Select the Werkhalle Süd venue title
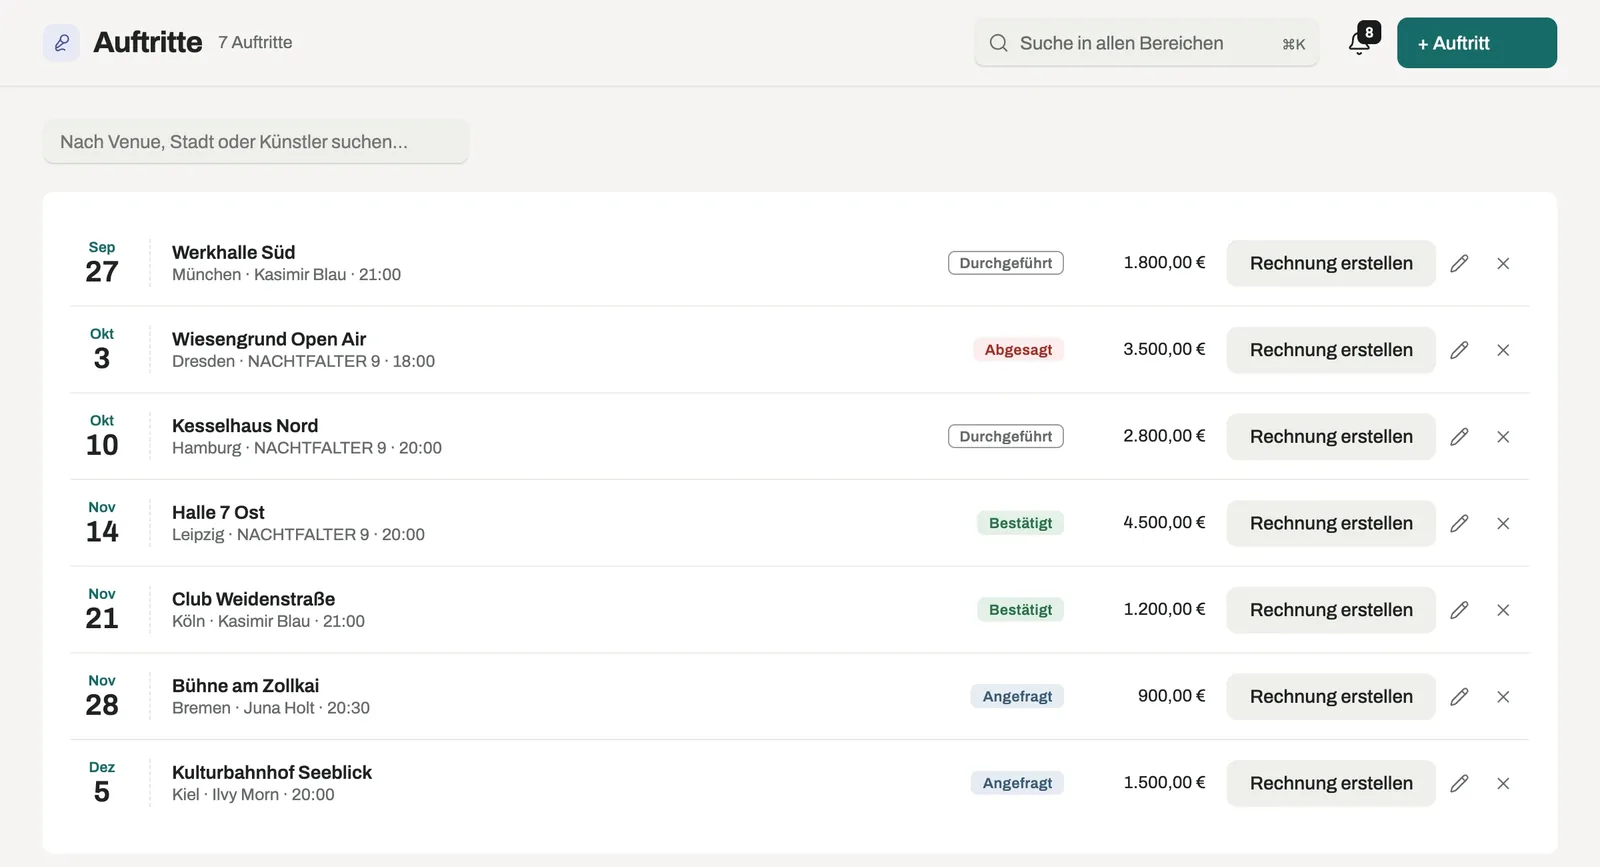Viewport: 1600px width, 867px height. [x=233, y=252]
